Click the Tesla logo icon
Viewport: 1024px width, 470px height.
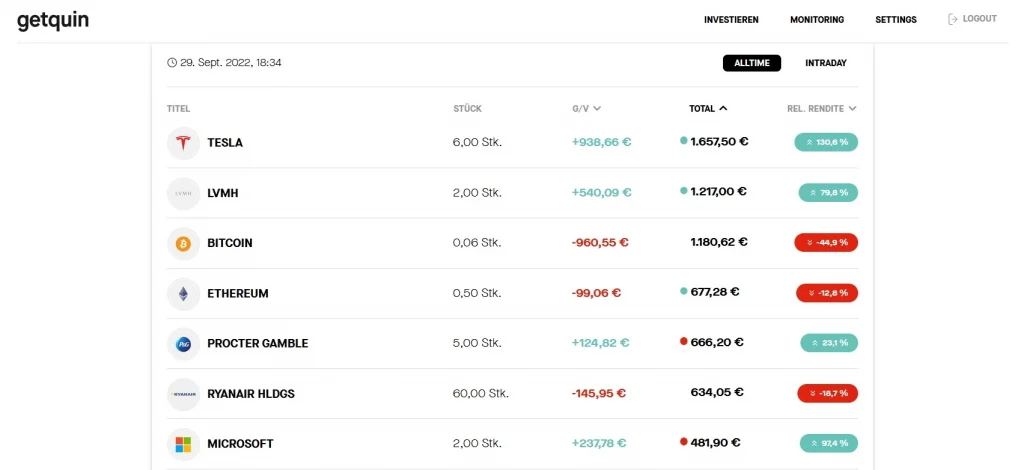coord(183,143)
